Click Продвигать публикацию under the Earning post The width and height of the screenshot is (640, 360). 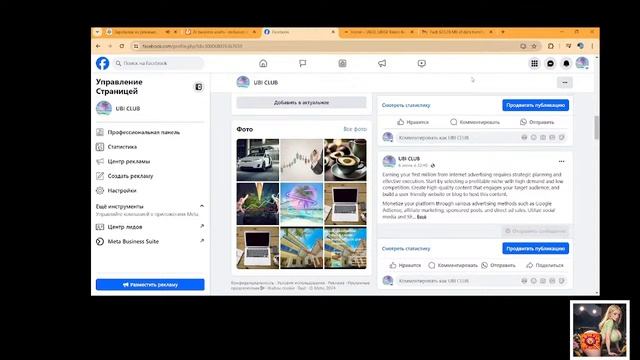tap(536, 249)
